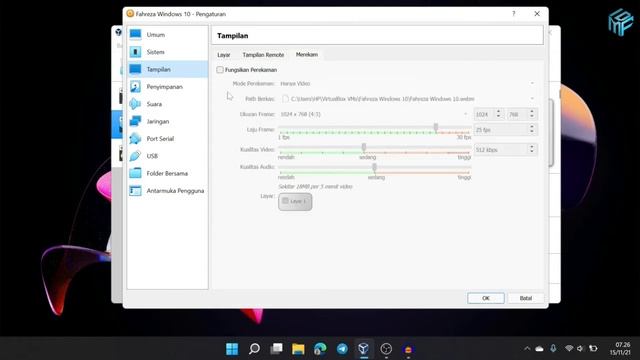Screen dimensions: 640x360
Task: Switch to the Layar tab
Action: 224,55
